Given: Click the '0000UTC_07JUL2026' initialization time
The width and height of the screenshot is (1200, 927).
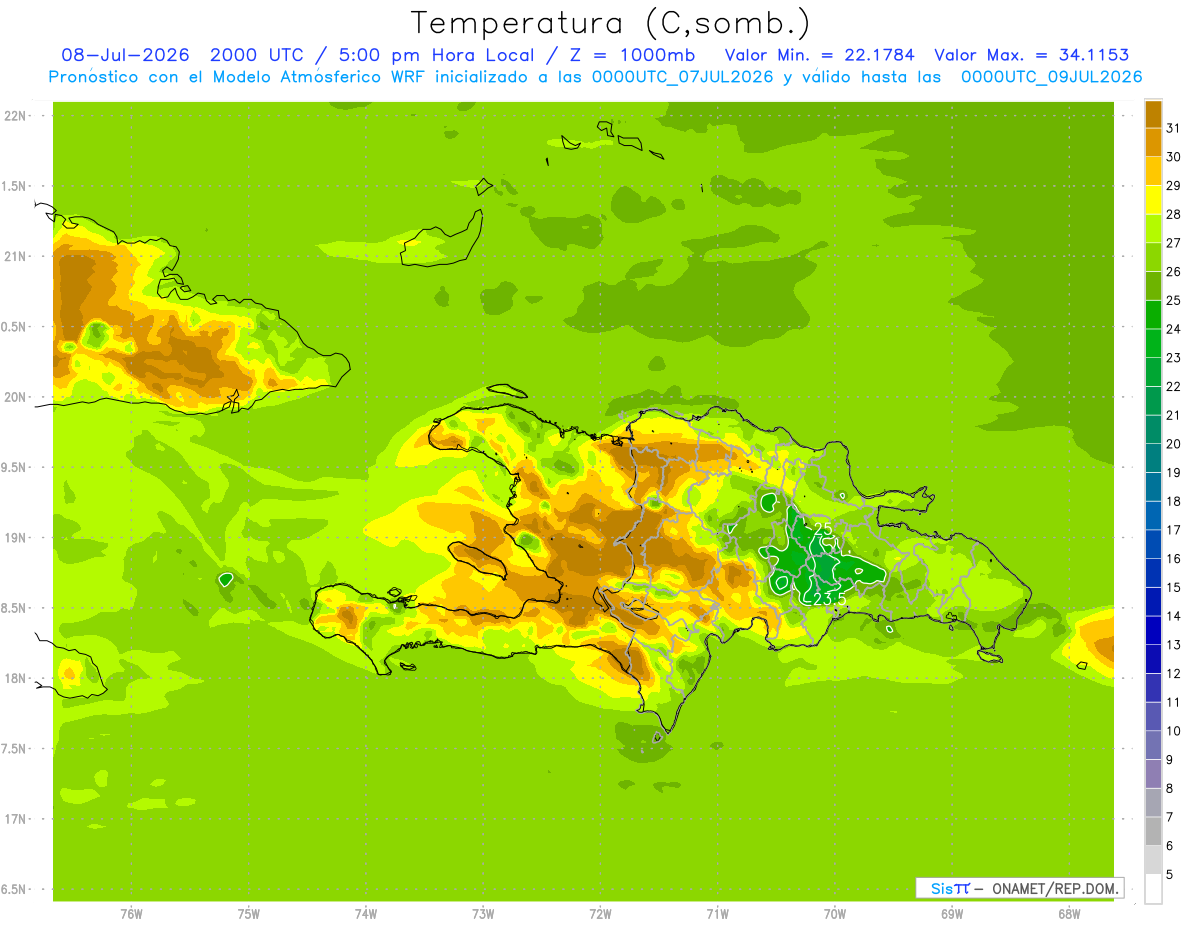Looking at the screenshot, I should click(x=683, y=77).
